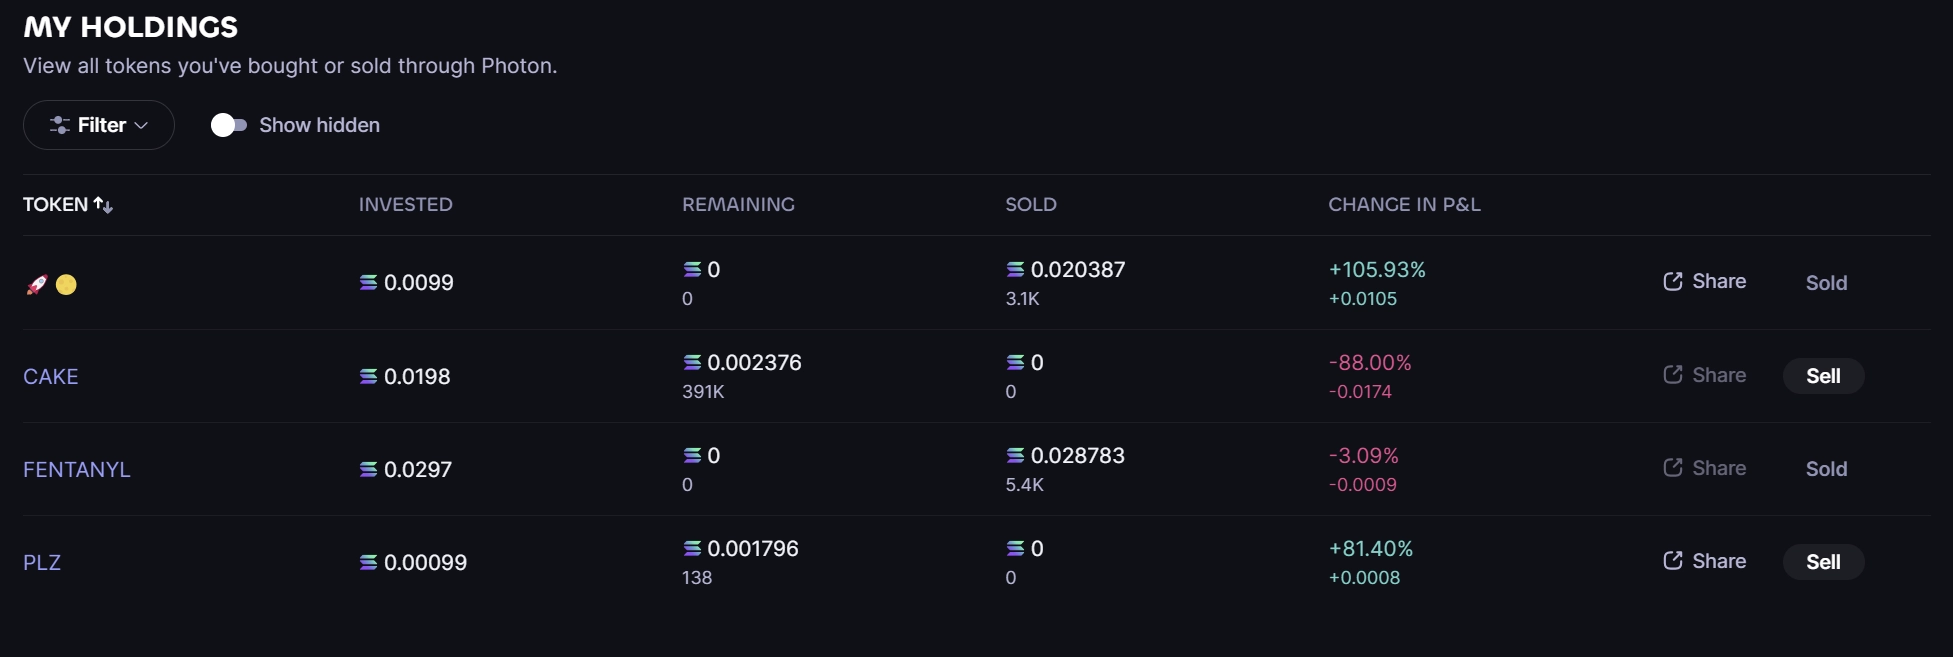
Task: Click the Sold status in FENTANYL row
Action: click(x=1826, y=469)
